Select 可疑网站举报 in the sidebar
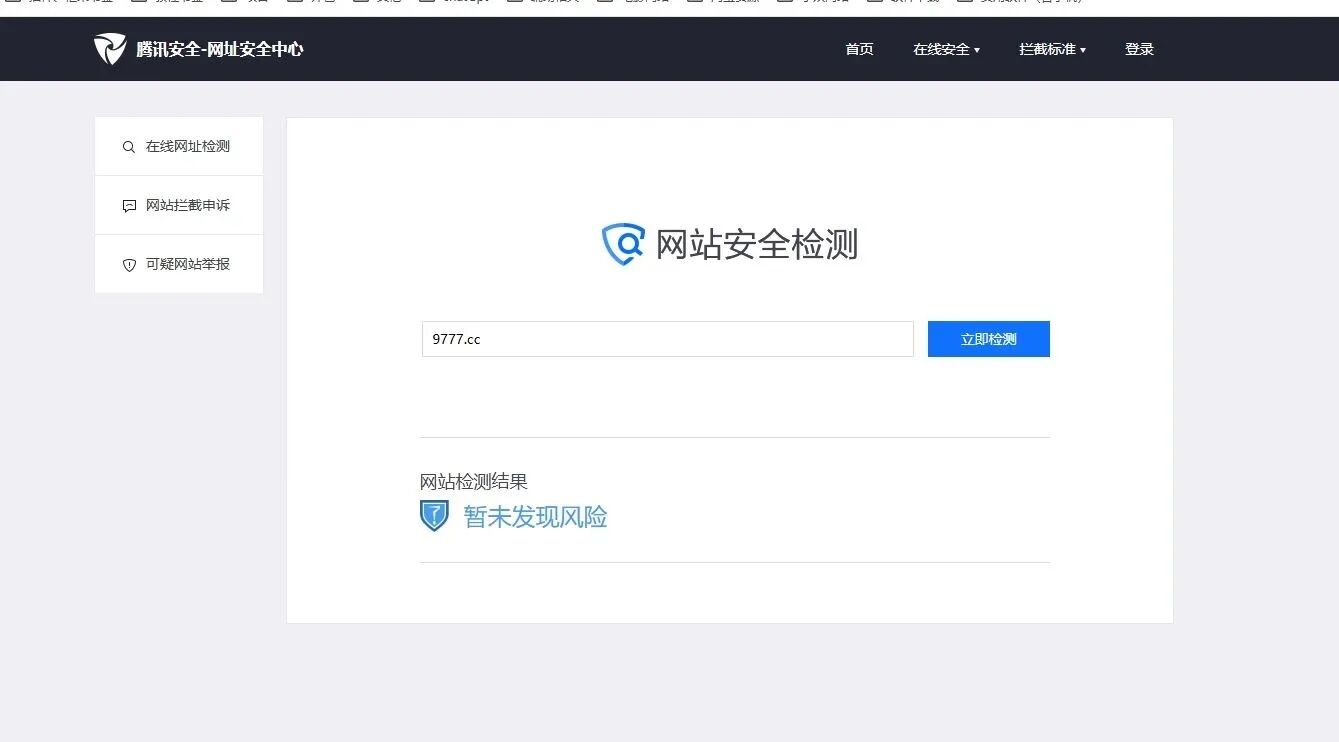Image resolution: width=1339 pixels, height=742 pixels. (179, 264)
